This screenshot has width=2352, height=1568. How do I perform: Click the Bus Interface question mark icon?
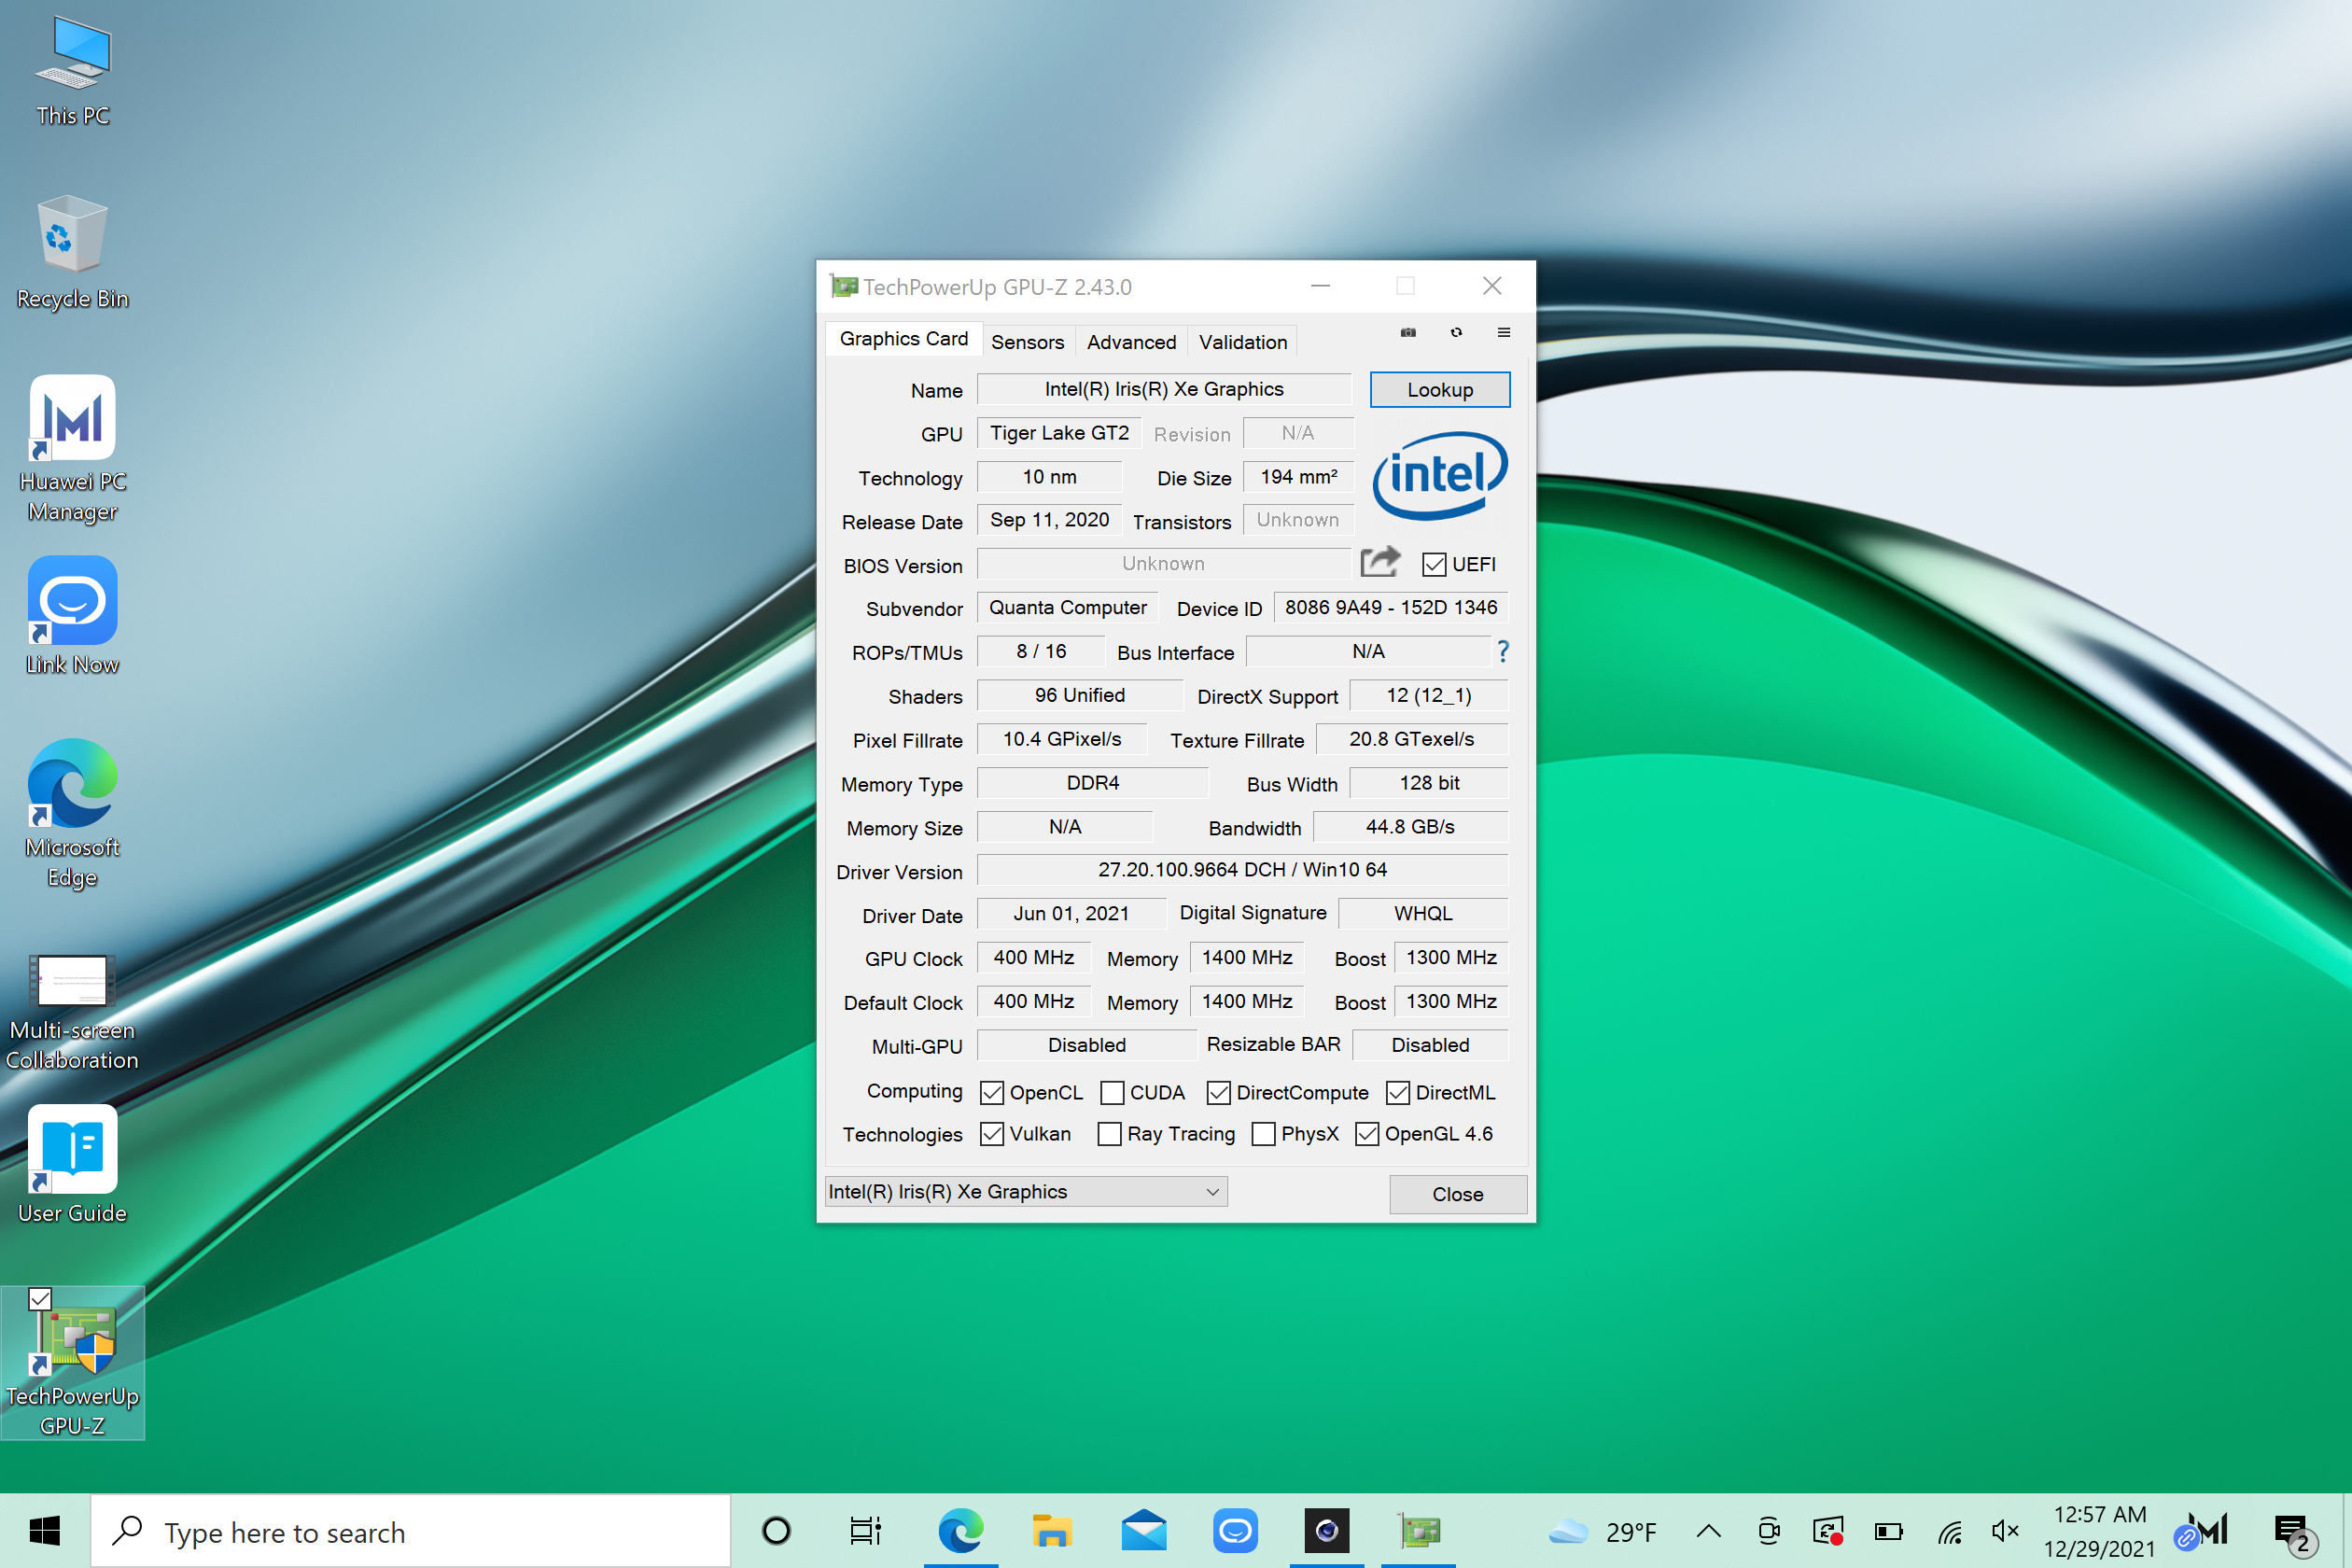point(1502,652)
